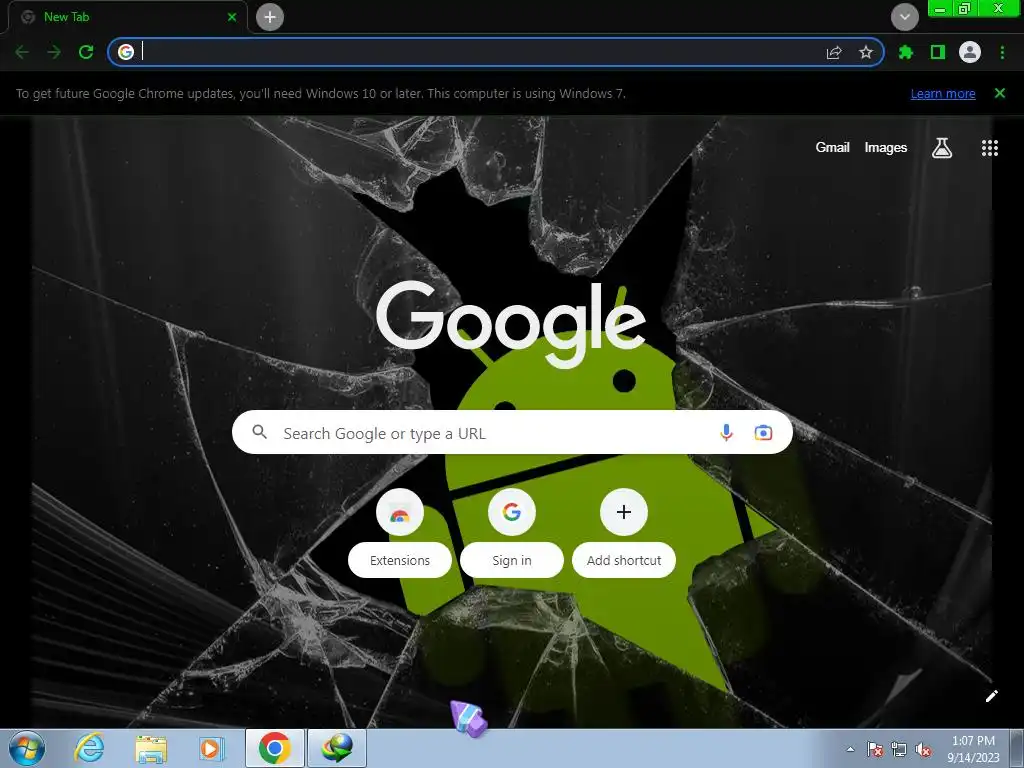Open the taskbar clock showing 1:07 PM
Screen dimensions: 1024x768
[x=973, y=749]
